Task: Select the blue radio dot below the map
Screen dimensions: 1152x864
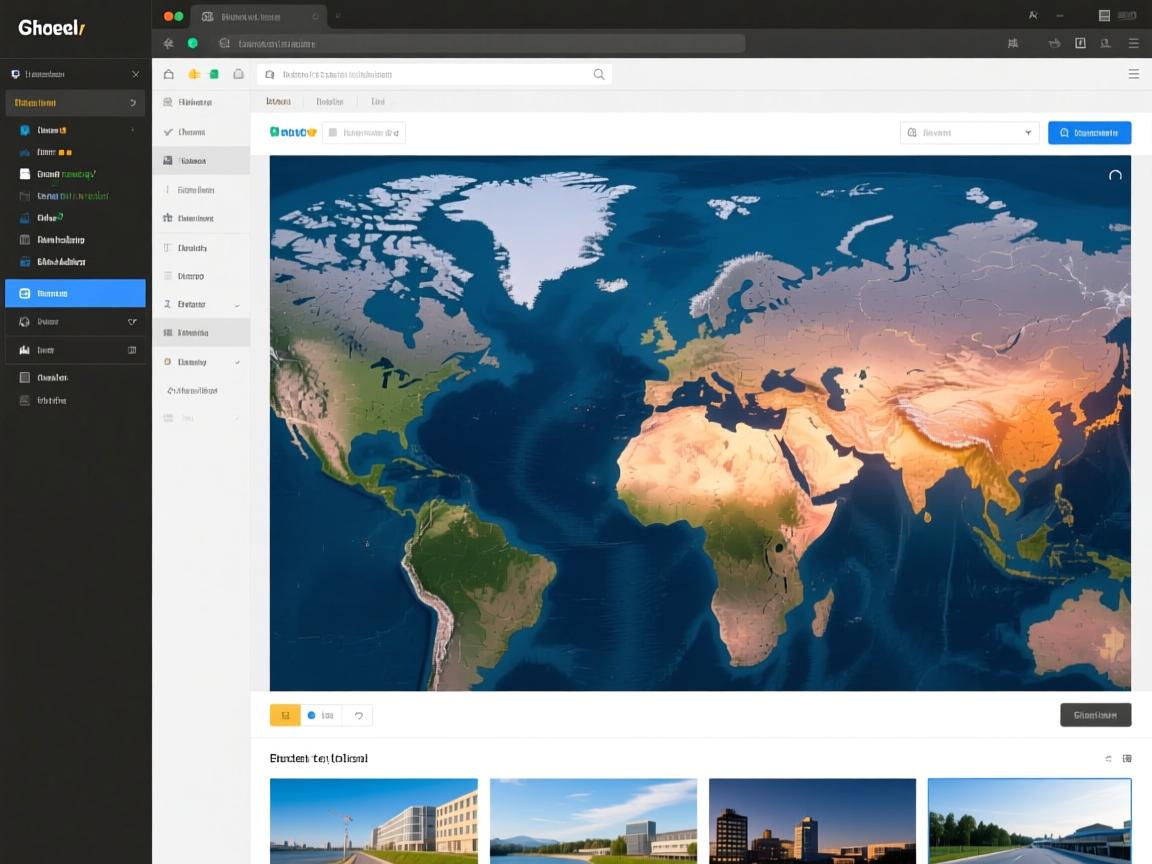Action: (311, 715)
